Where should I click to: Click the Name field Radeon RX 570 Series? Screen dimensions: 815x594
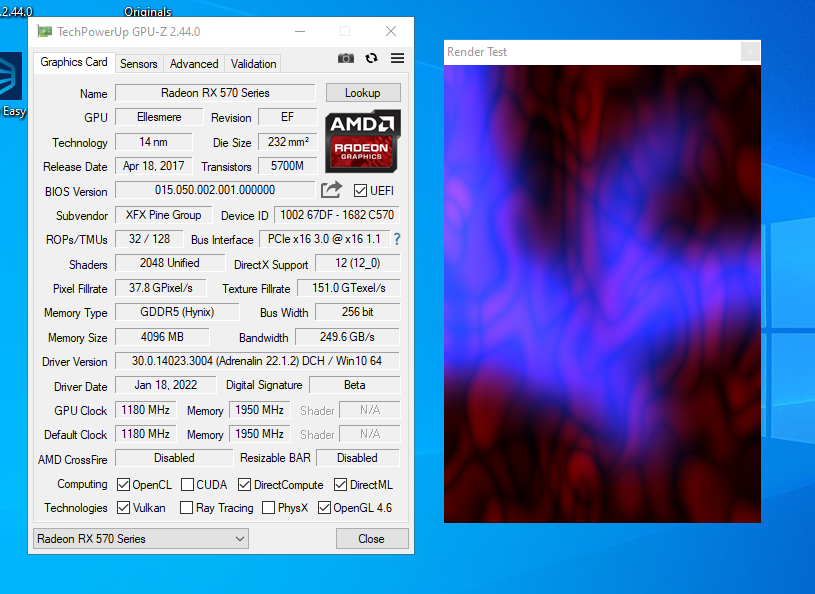pos(215,93)
